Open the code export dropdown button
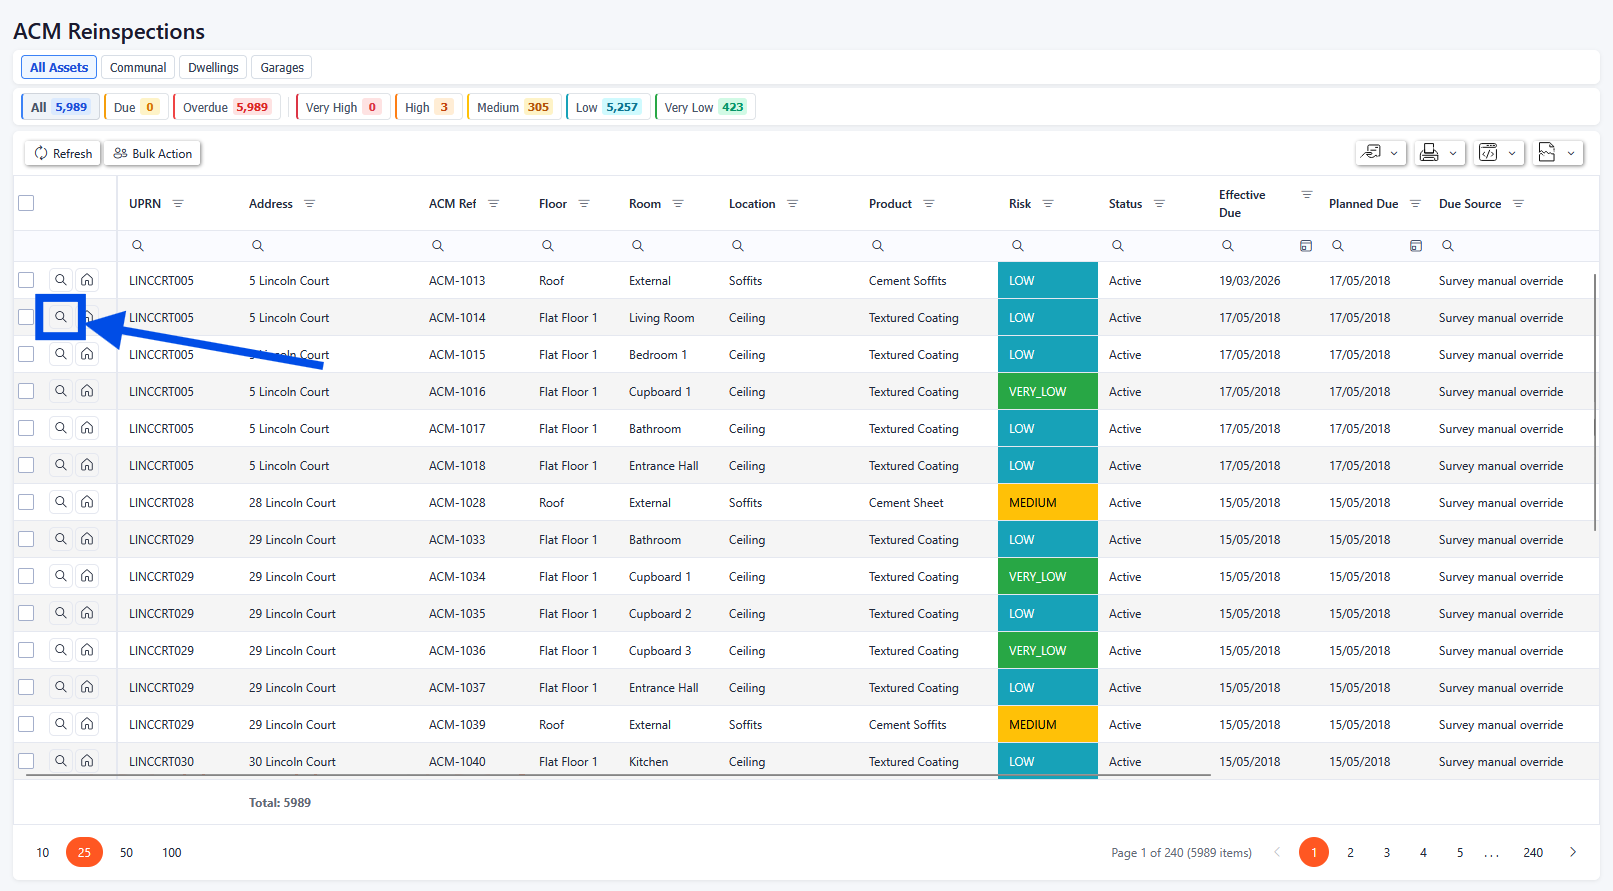 [x=1498, y=153]
